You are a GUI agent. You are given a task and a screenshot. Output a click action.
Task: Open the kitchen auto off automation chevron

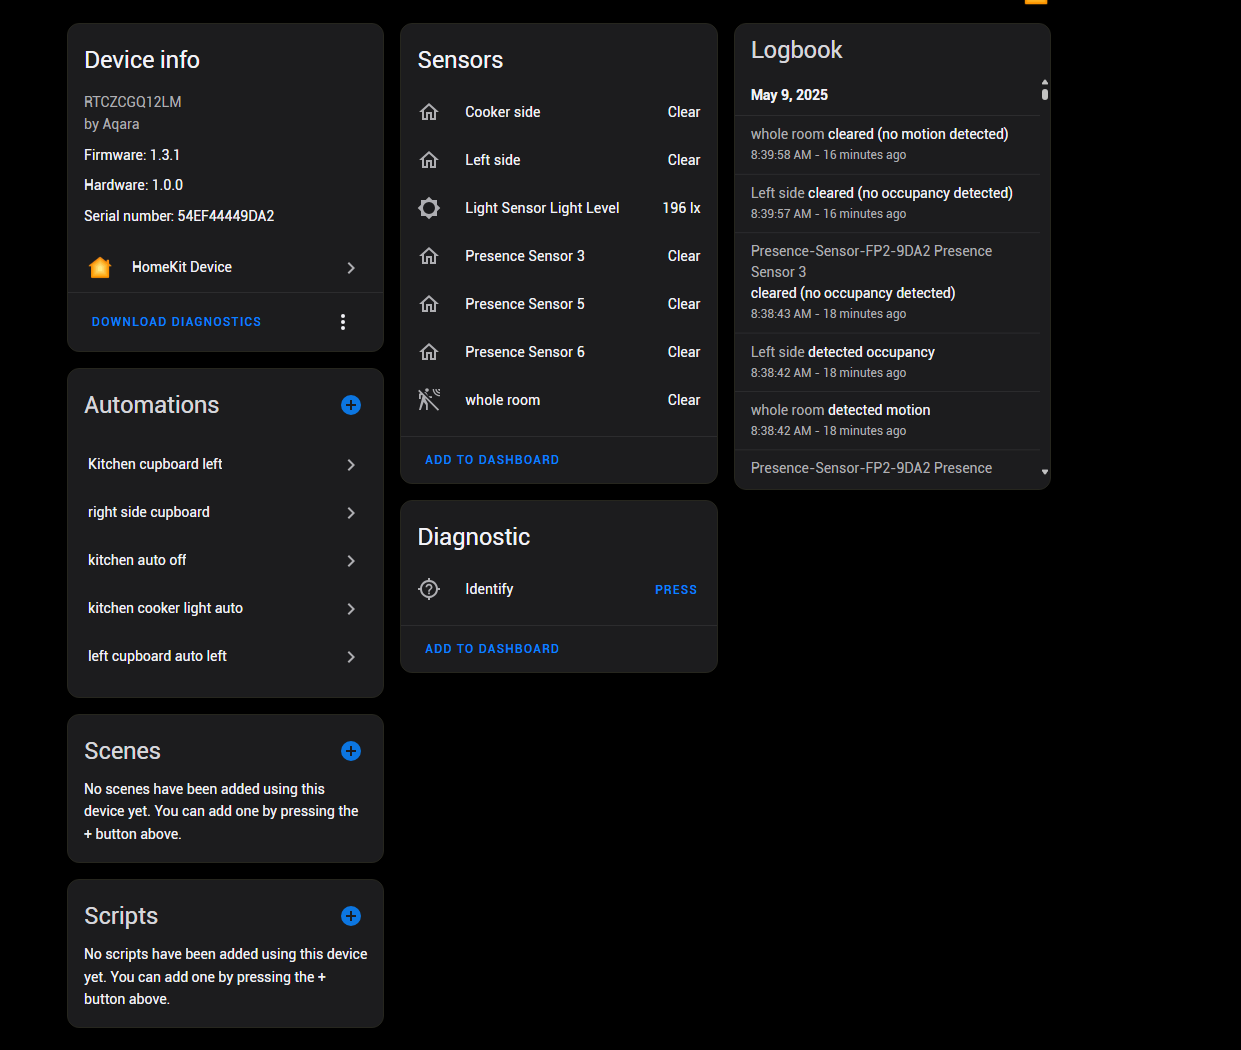point(351,561)
